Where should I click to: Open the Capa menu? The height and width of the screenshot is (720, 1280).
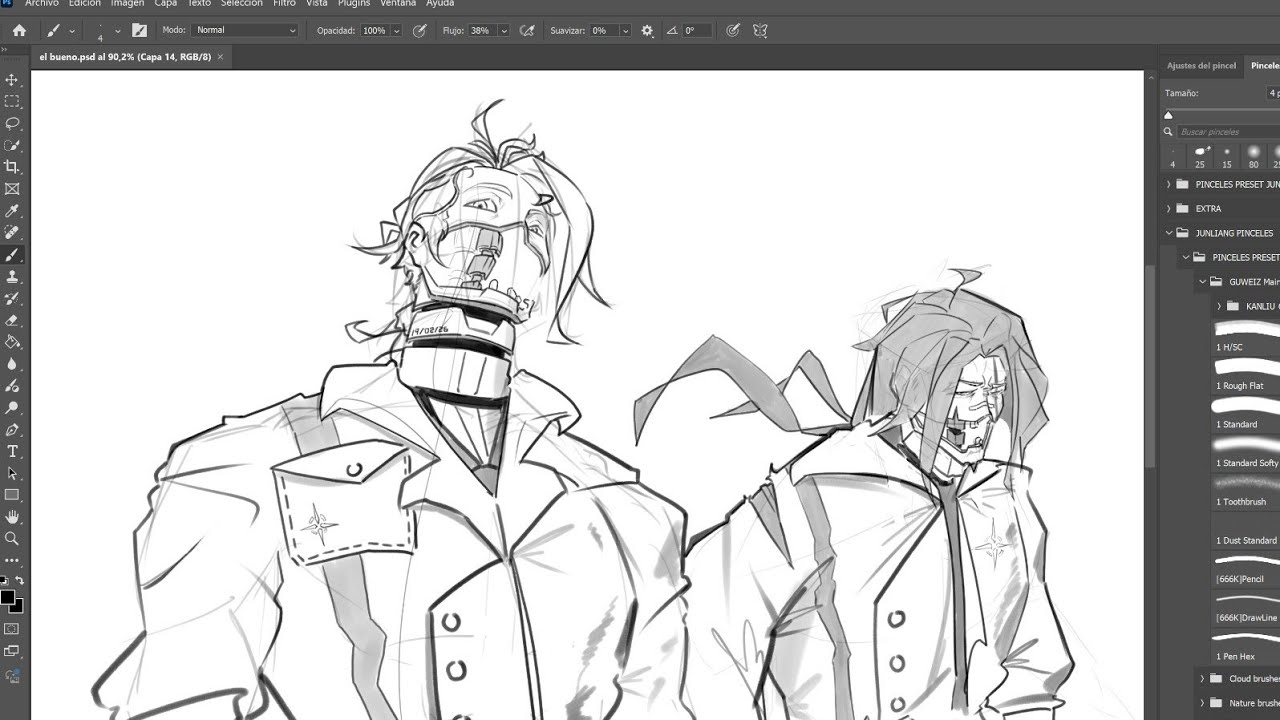[166, 4]
